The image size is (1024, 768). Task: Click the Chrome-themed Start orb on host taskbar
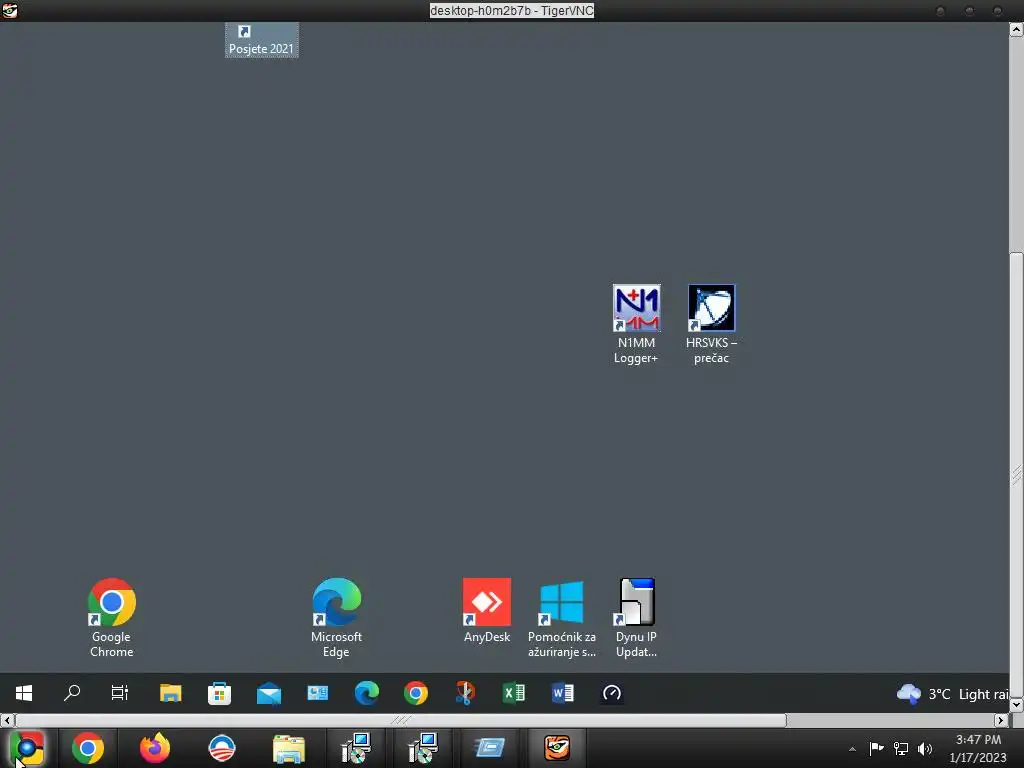pyautogui.click(x=27, y=748)
